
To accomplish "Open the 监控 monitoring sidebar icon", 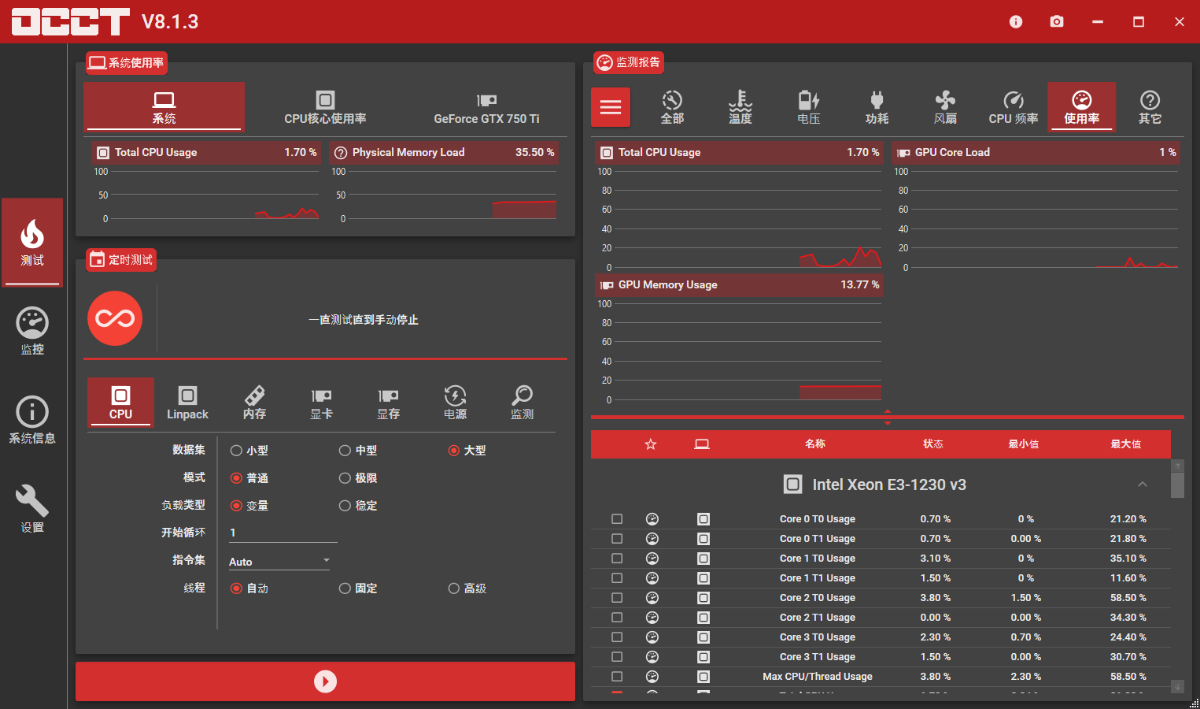I will [x=32, y=331].
